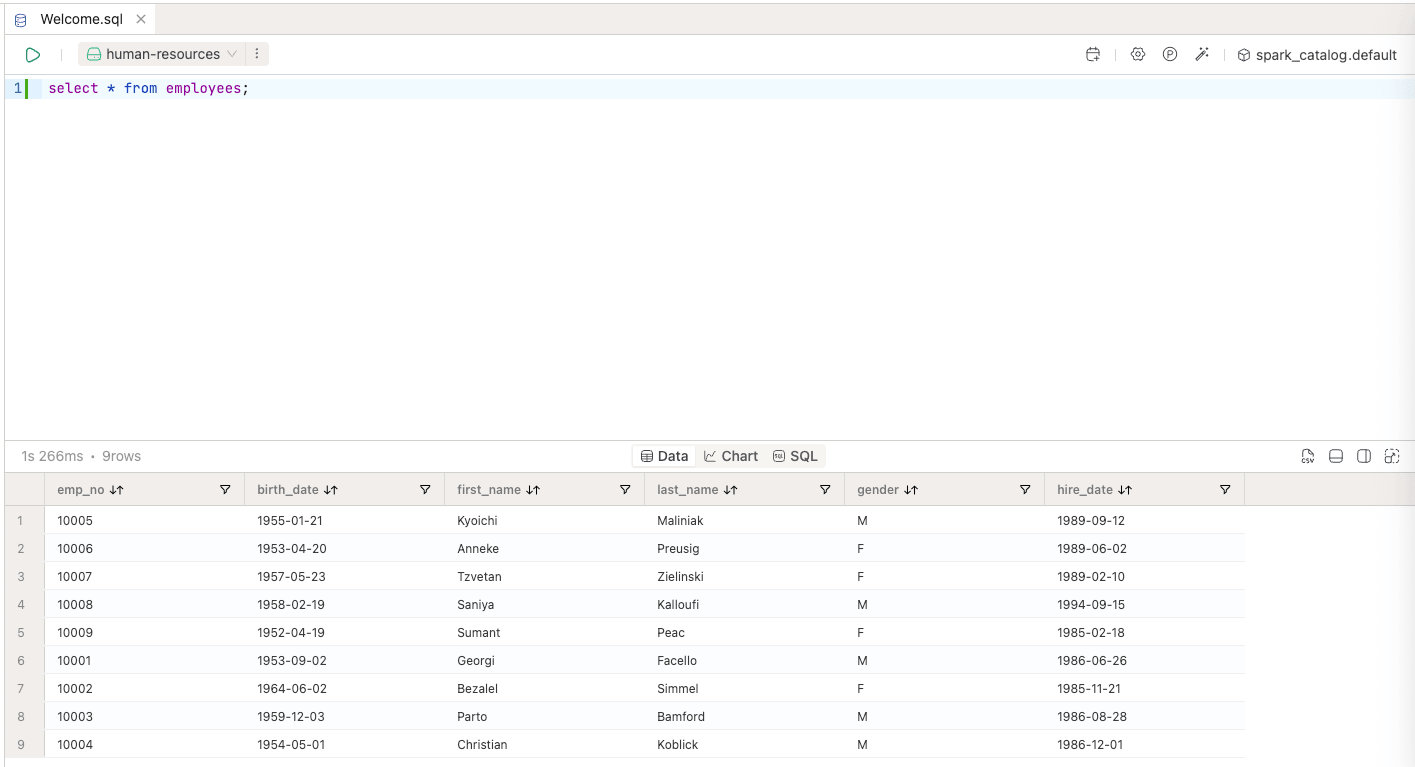
Task: Click the line number 1 gutter
Action: click(x=17, y=88)
